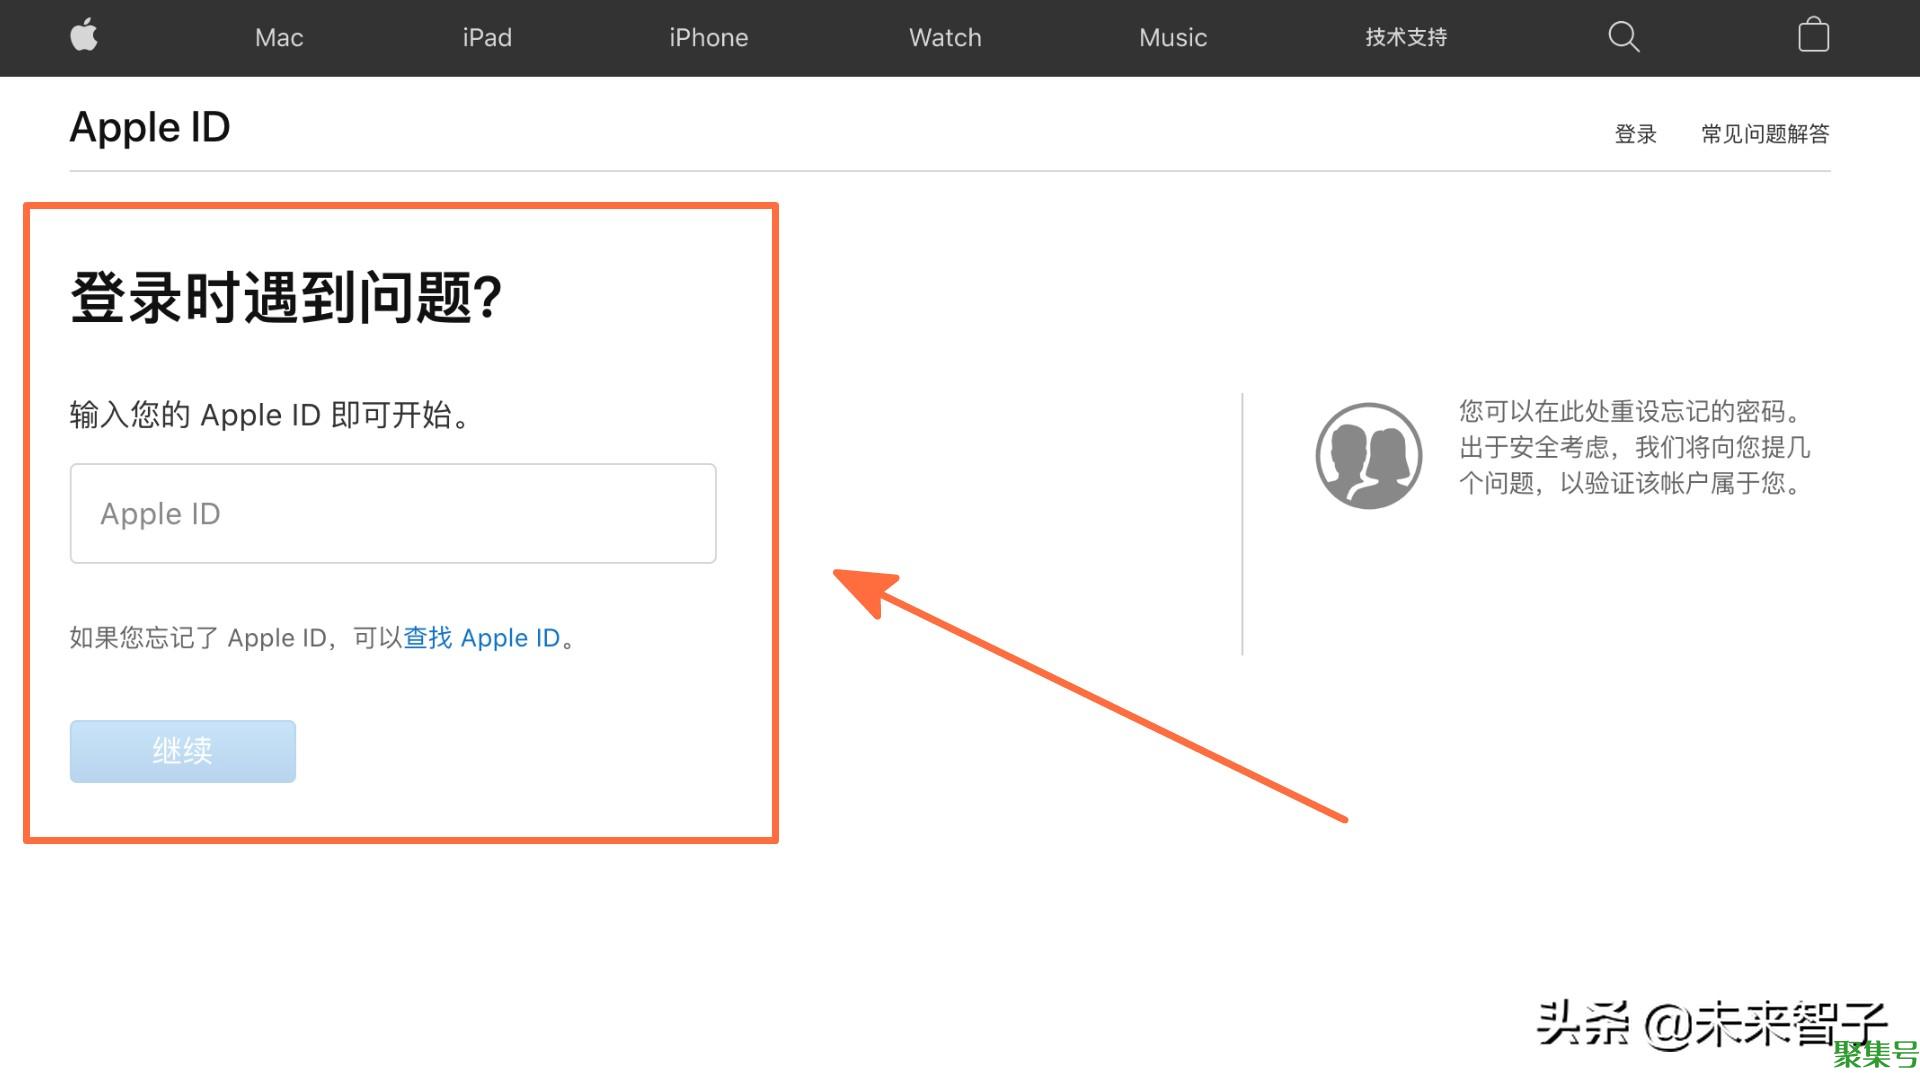Click the 输入您的 Apple ID 即可开始 text
Viewport: 1920px width, 1080px height.
(x=270, y=414)
